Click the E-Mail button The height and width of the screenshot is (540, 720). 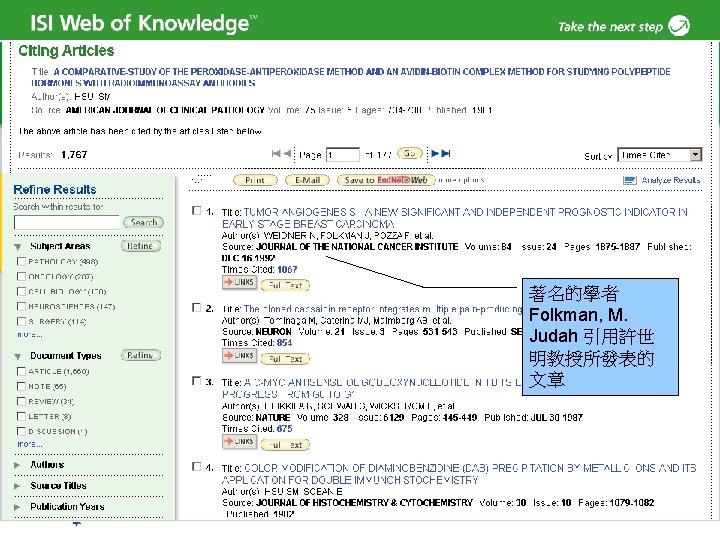[307, 180]
